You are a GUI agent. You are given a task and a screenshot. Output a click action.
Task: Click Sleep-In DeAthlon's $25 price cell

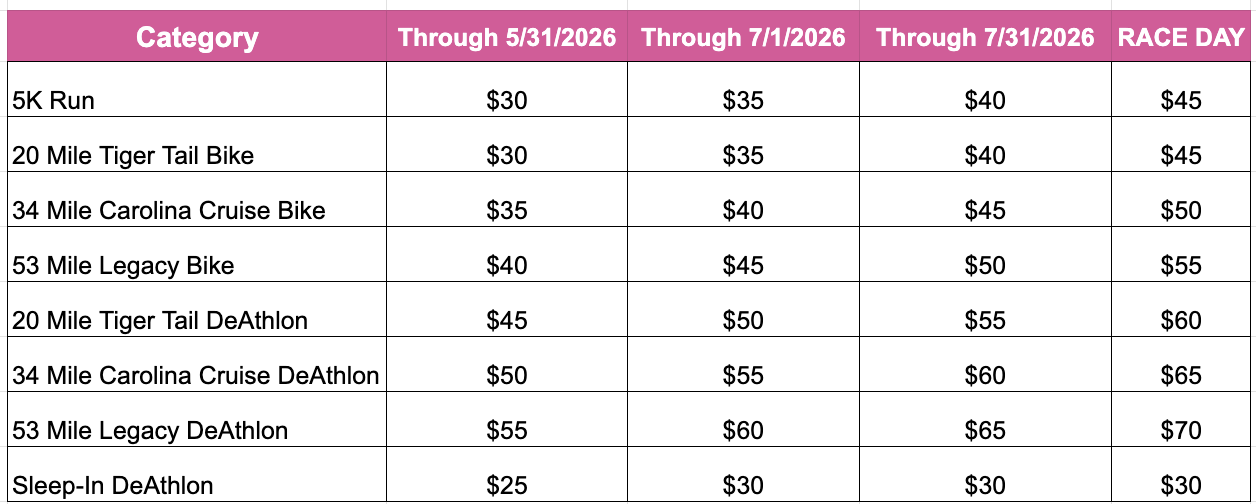(x=506, y=486)
